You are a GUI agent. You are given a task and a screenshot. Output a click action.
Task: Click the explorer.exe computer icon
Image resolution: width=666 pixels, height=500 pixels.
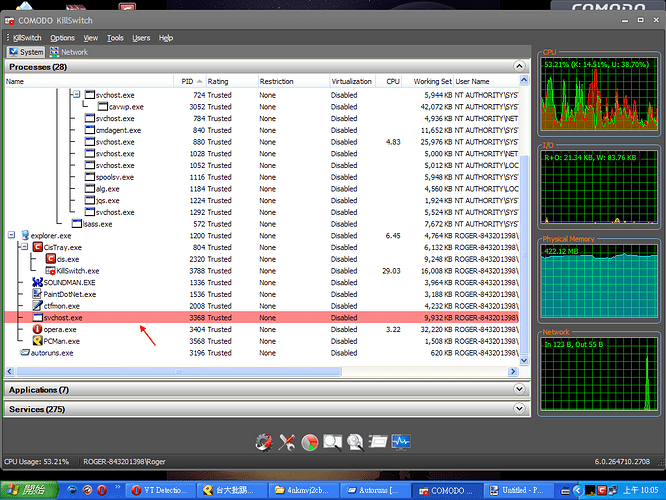tap(25, 235)
